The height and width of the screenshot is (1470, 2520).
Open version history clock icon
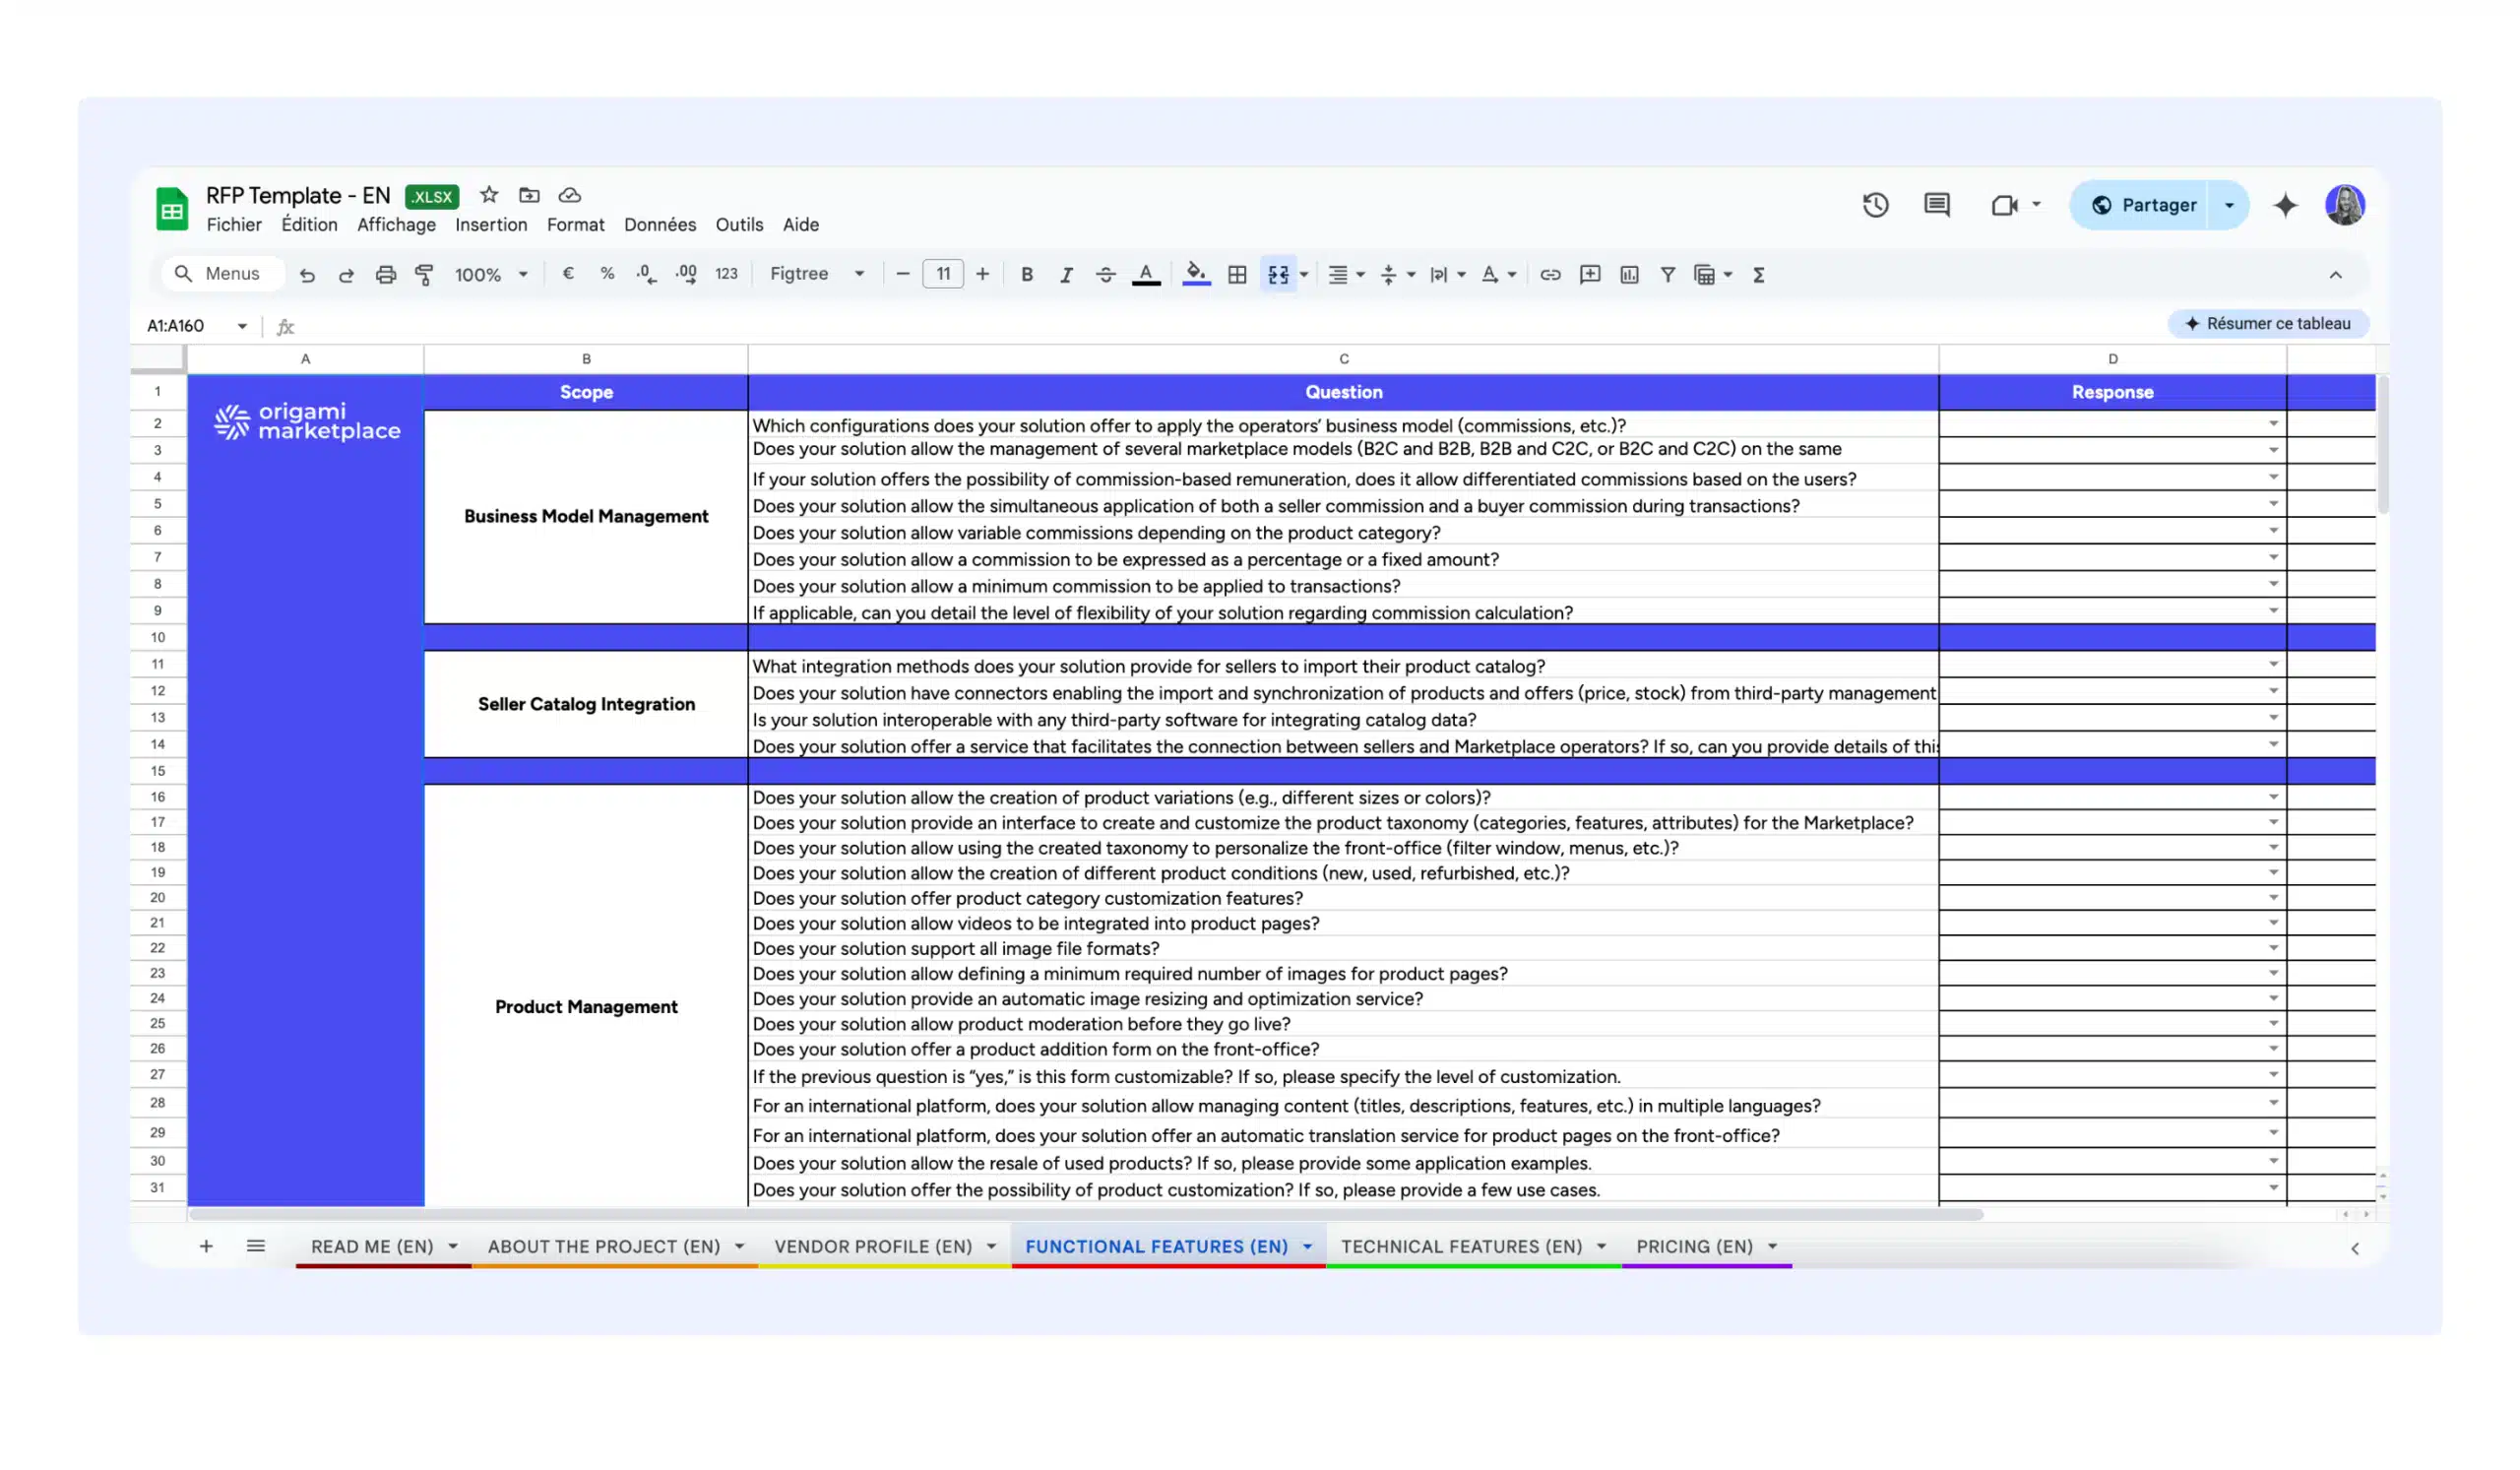[x=1876, y=205]
